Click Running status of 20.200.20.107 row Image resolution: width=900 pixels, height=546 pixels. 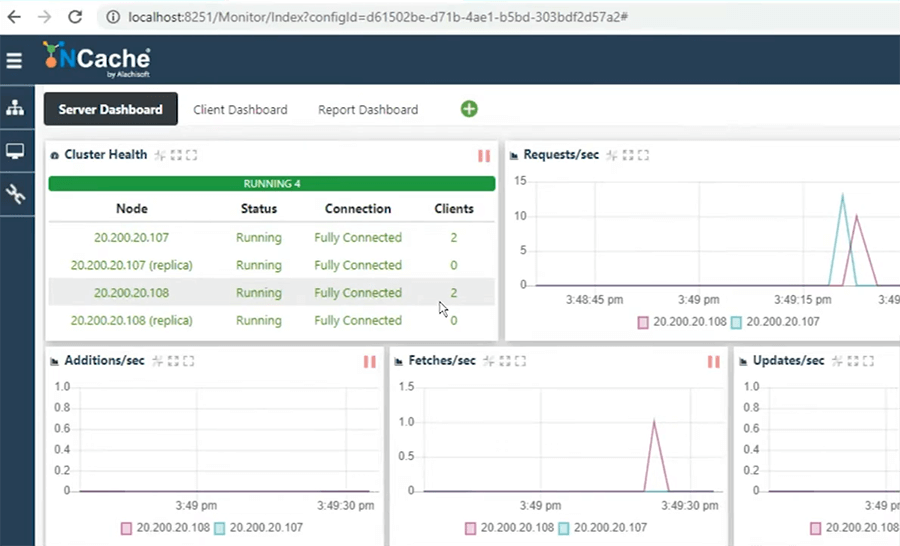coord(259,238)
